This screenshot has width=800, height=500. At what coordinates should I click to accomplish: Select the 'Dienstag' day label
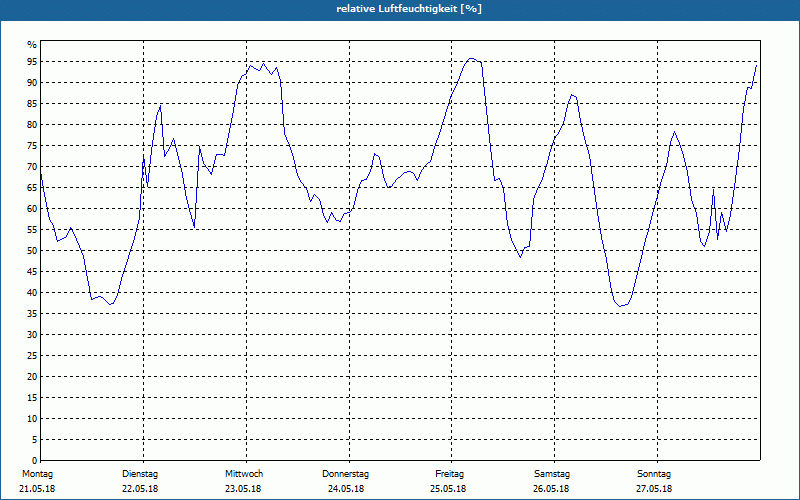(x=140, y=474)
